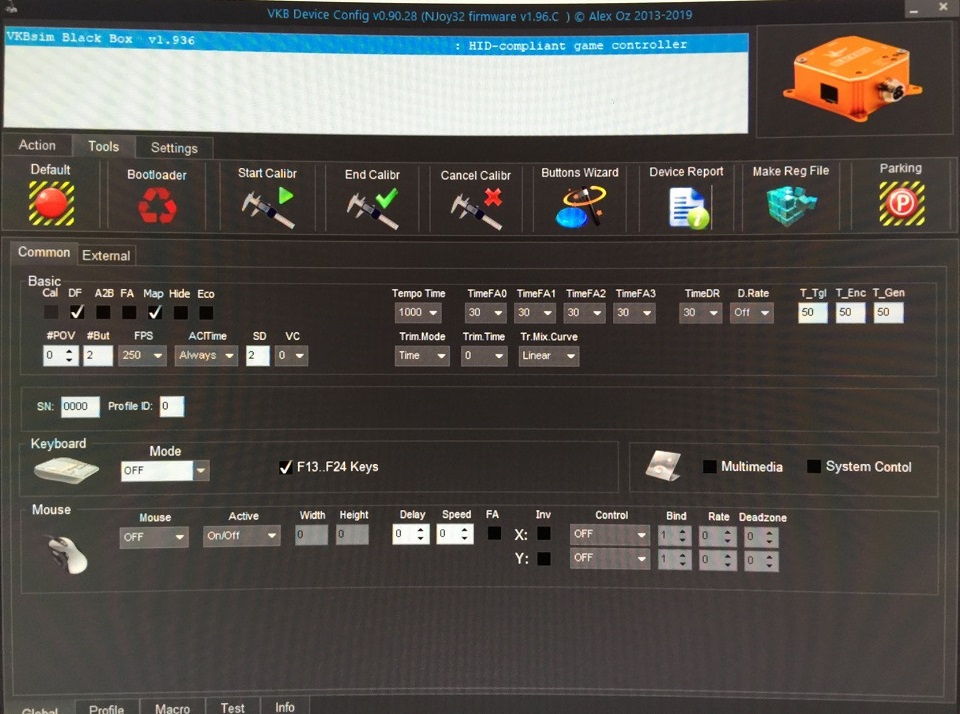Select the External tab
Viewport: 960px width, 714px height.
coord(106,255)
